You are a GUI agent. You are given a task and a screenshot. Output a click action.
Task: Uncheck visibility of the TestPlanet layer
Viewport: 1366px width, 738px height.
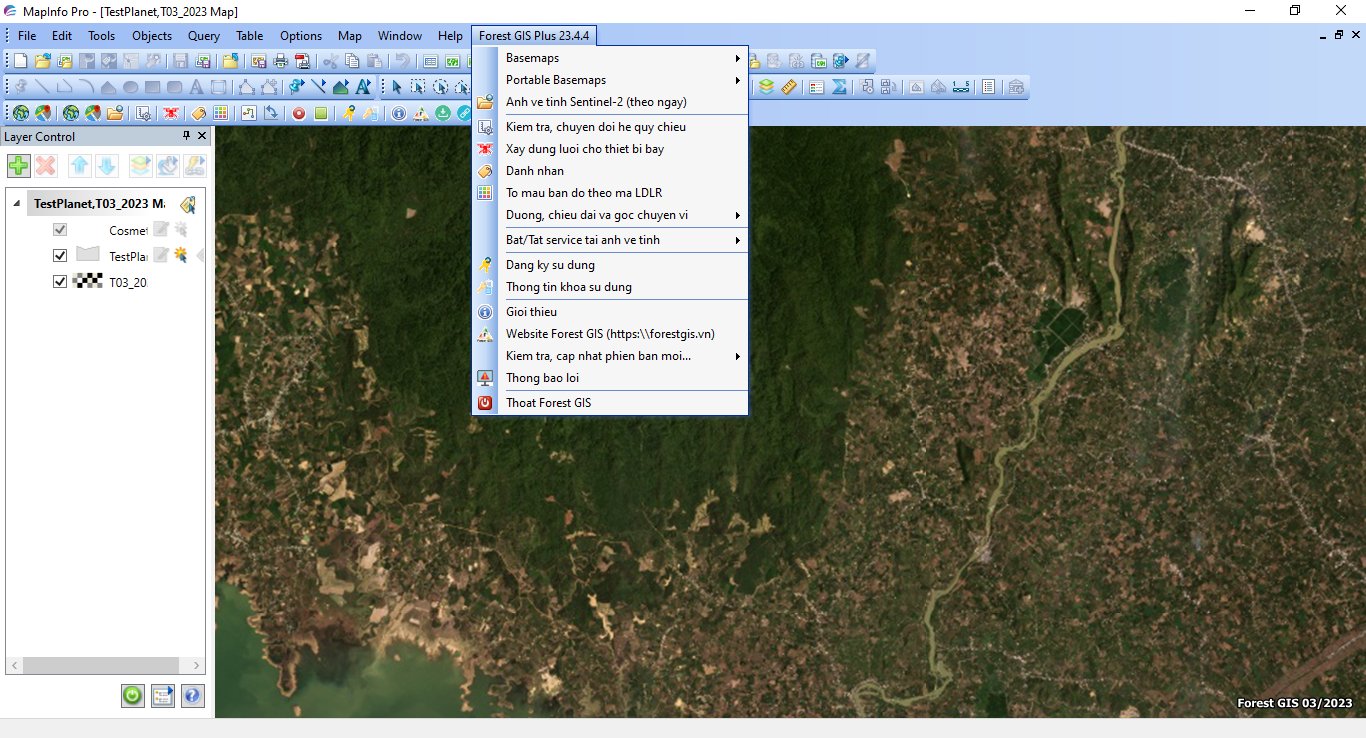60,256
